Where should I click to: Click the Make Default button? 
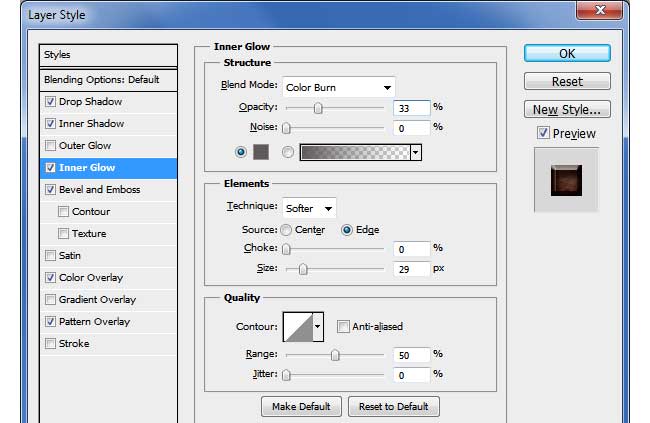301,406
